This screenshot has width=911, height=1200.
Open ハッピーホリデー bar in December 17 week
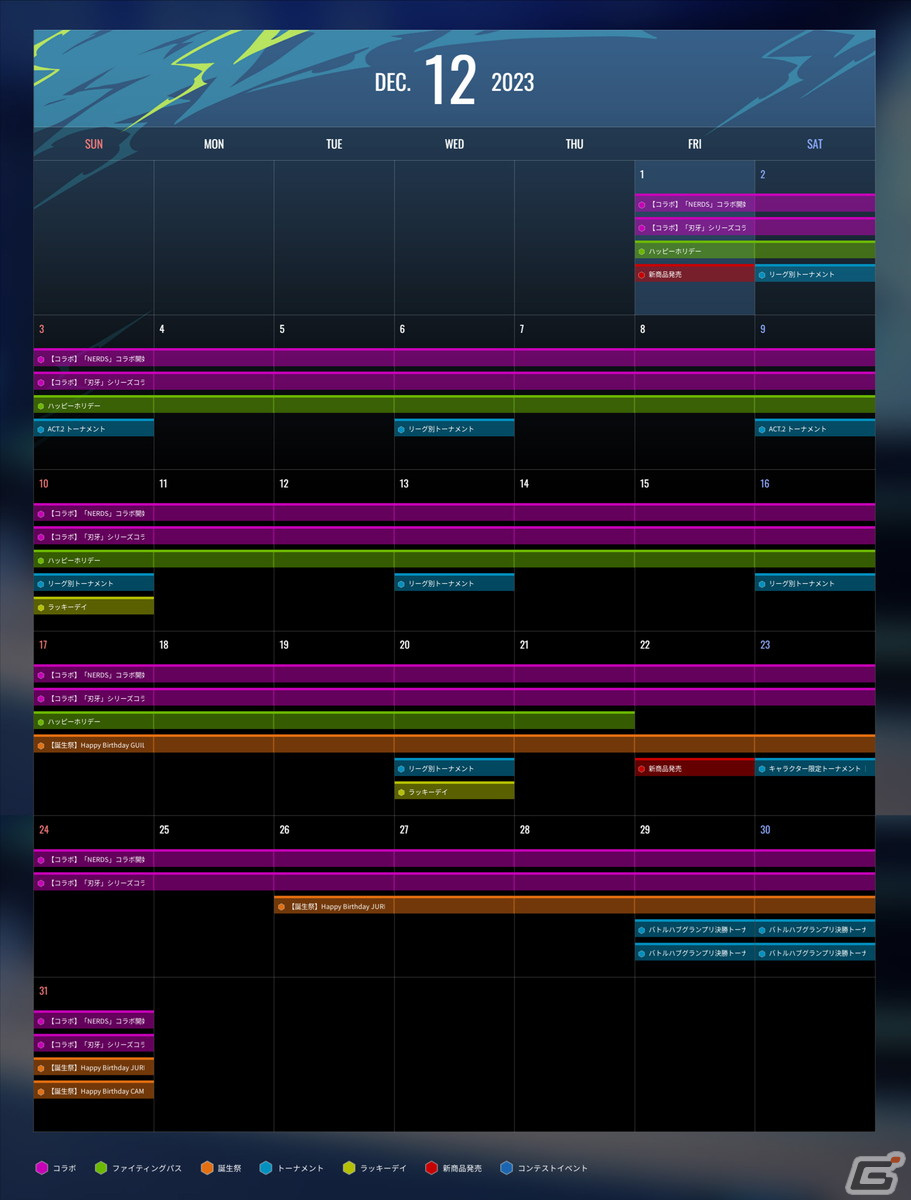click(x=334, y=721)
